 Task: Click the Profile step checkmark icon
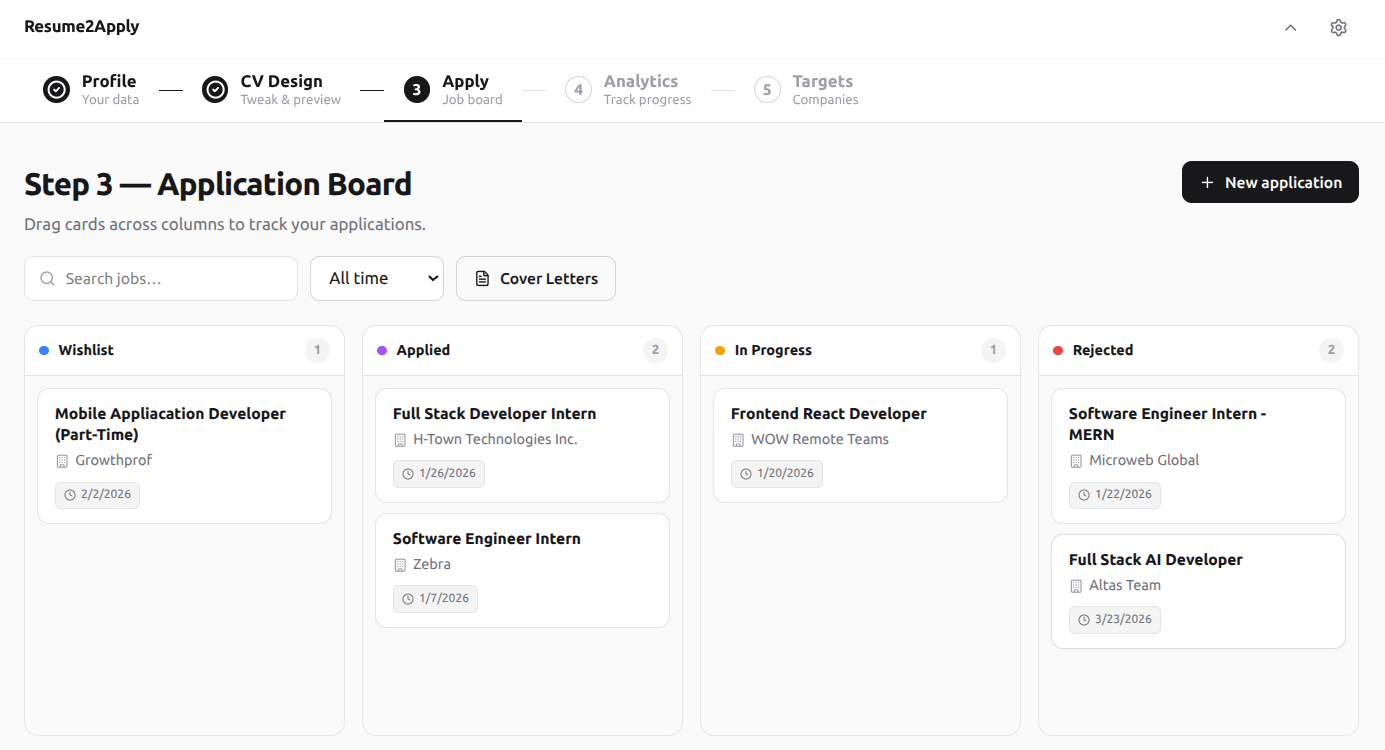click(56, 89)
